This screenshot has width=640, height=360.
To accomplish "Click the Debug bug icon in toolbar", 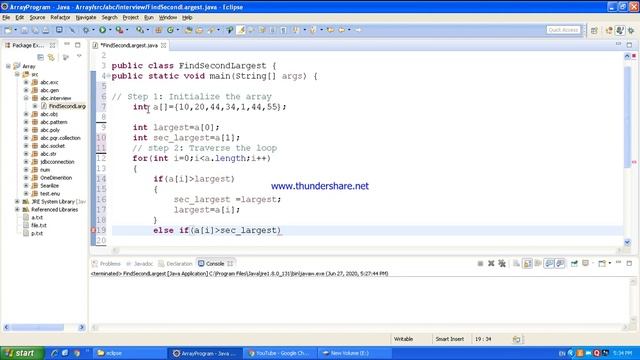I will (86, 30).
